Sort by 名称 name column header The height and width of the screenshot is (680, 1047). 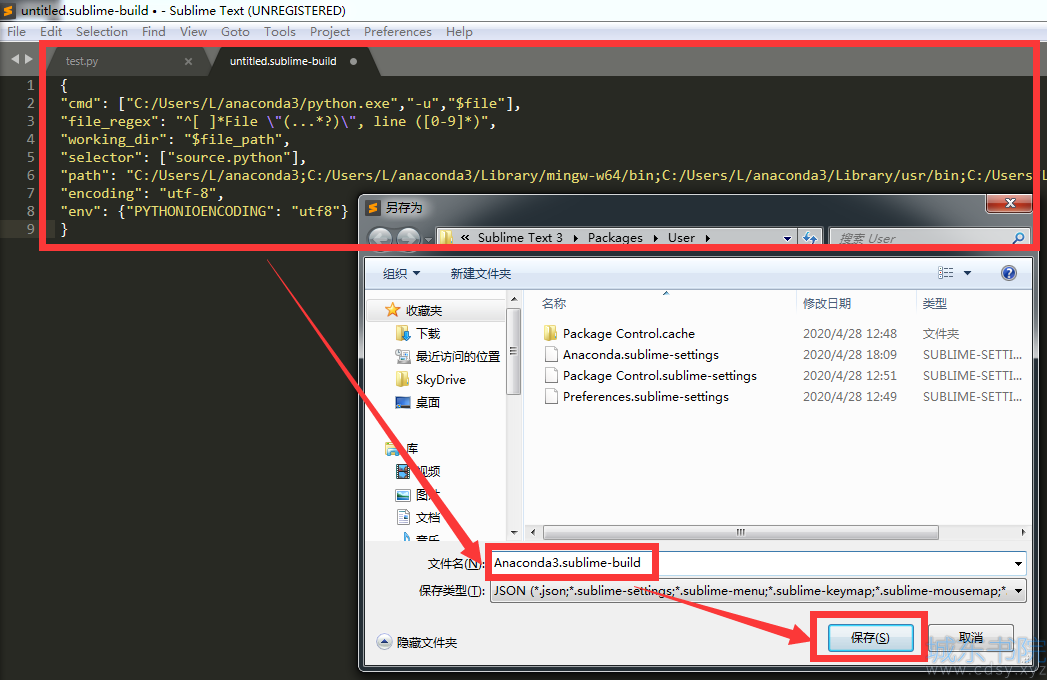(554, 303)
